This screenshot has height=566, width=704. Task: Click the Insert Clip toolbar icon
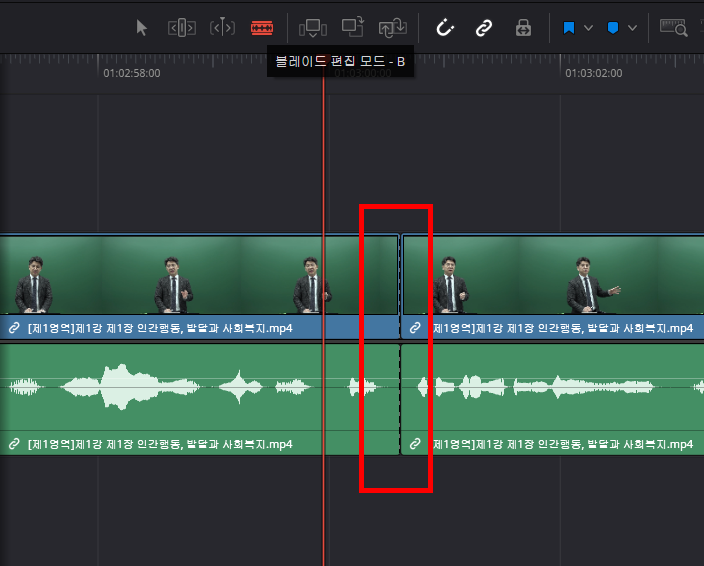tap(312, 28)
